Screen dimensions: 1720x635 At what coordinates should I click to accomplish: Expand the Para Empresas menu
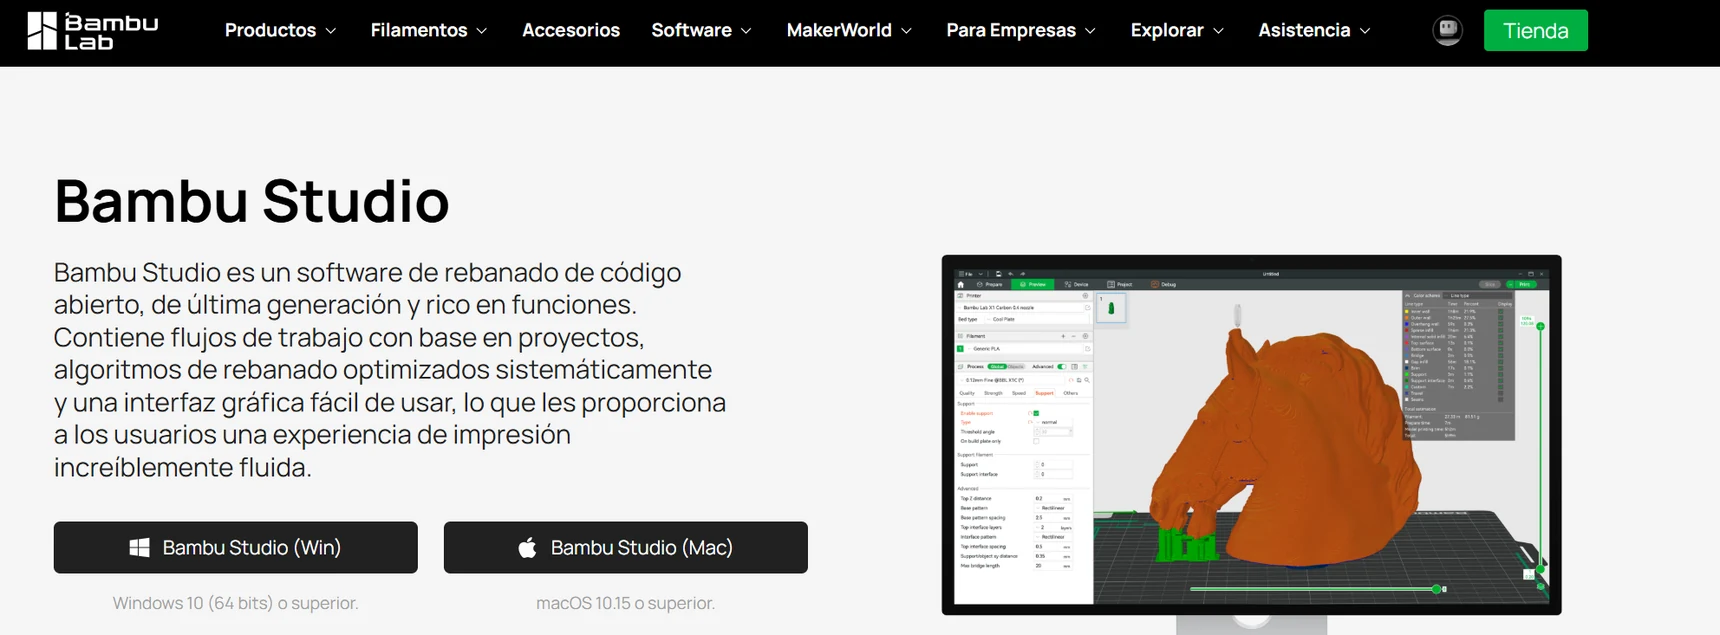1021,30
